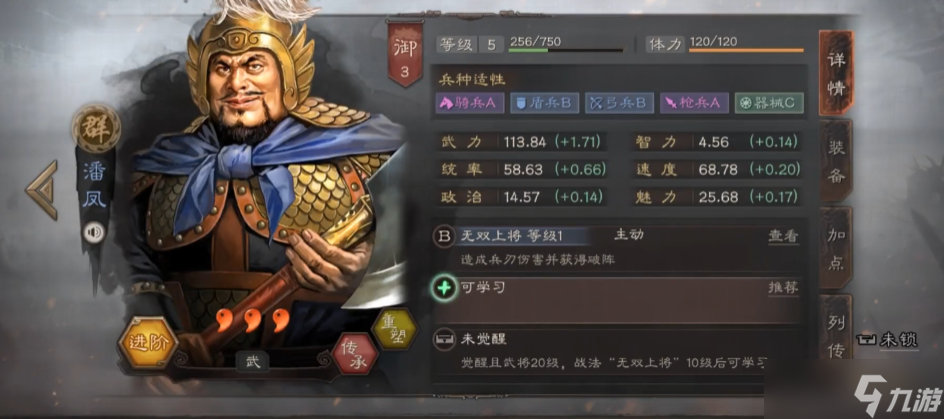Tap the unawakened skill chest icon
Image resolution: width=944 pixels, height=419 pixels.
pyautogui.click(x=444, y=340)
